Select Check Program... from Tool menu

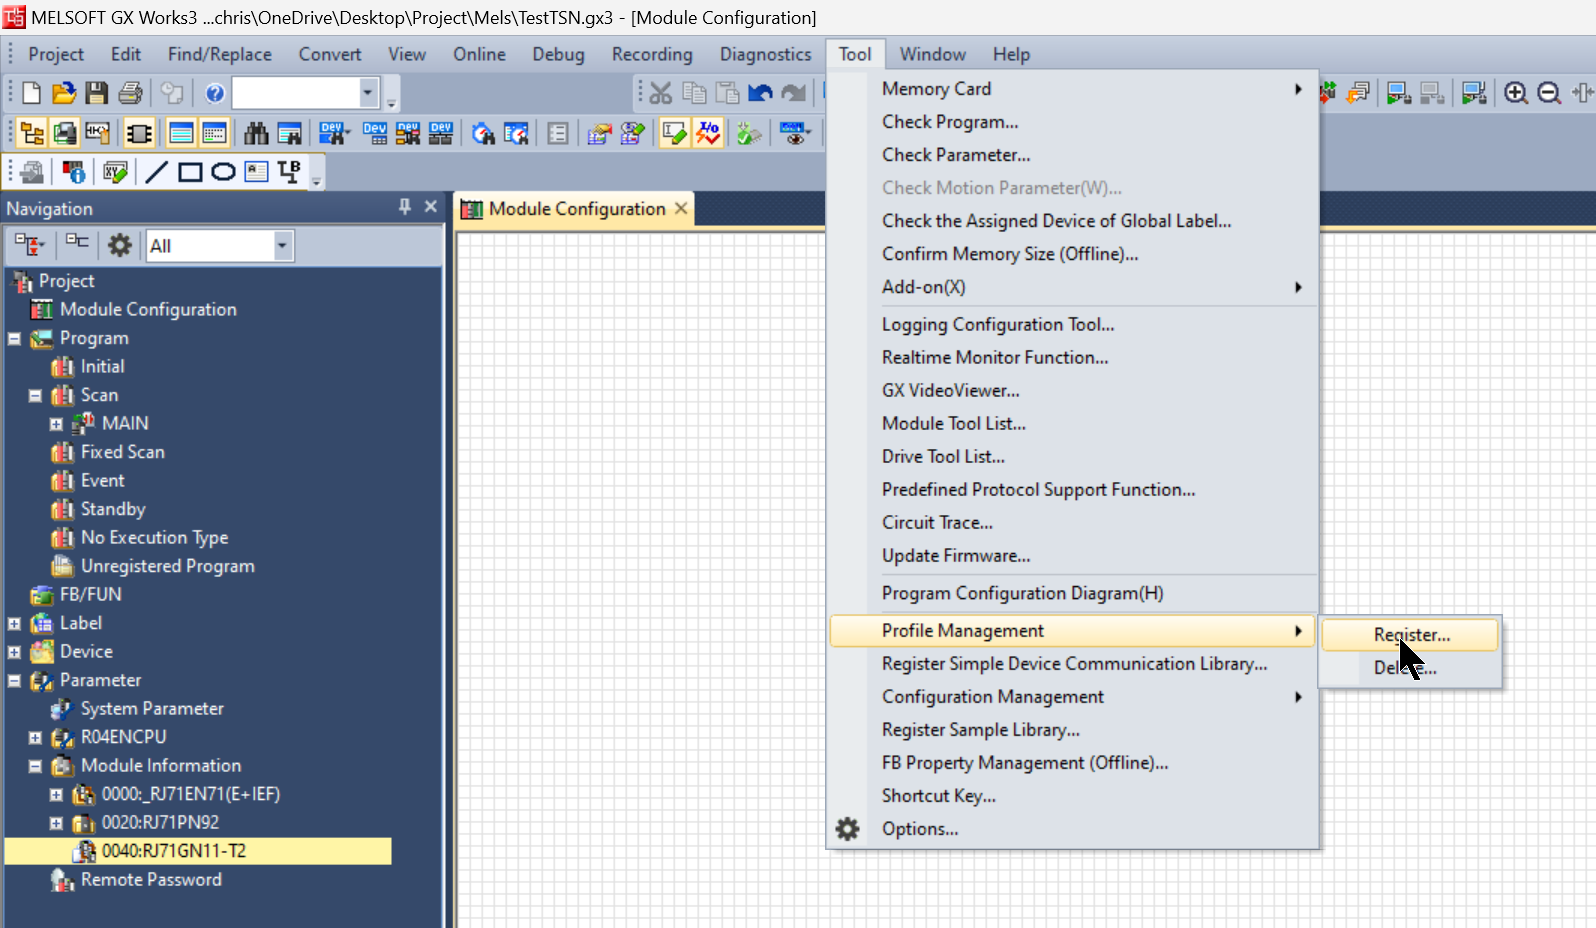pos(1071,122)
